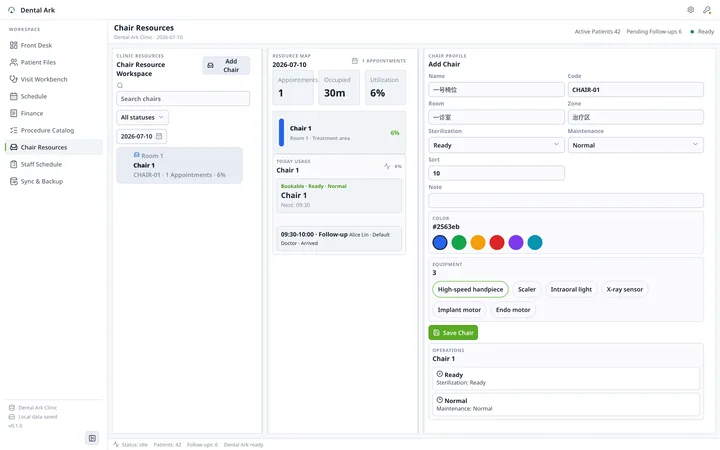Enable X-ray sensor equipment chip
The height and width of the screenshot is (450, 720).
coord(624,289)
